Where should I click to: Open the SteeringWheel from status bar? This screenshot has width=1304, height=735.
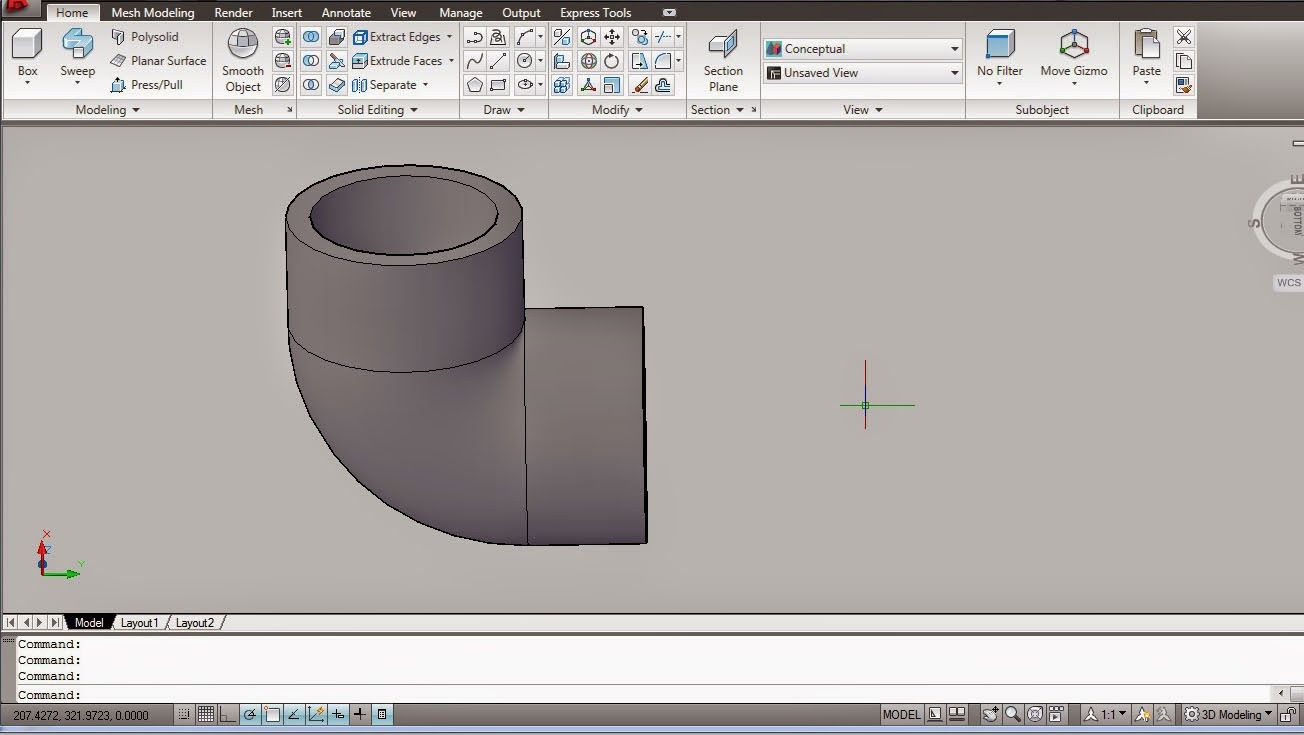[x=1035, y=714]
